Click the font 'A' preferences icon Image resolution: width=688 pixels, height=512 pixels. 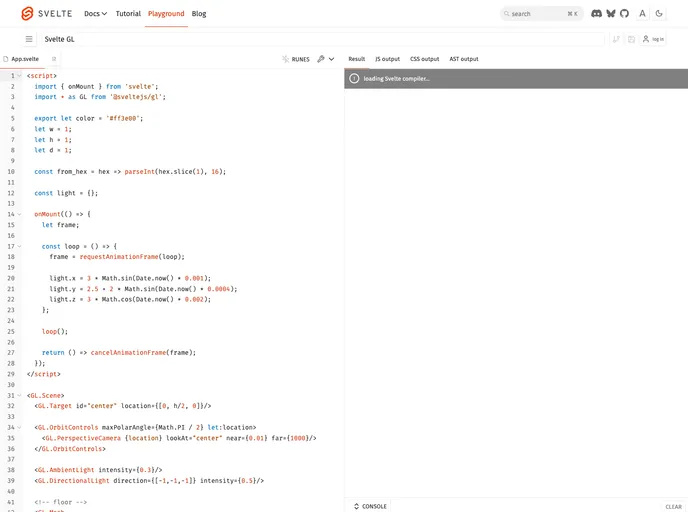pos(642,14)
